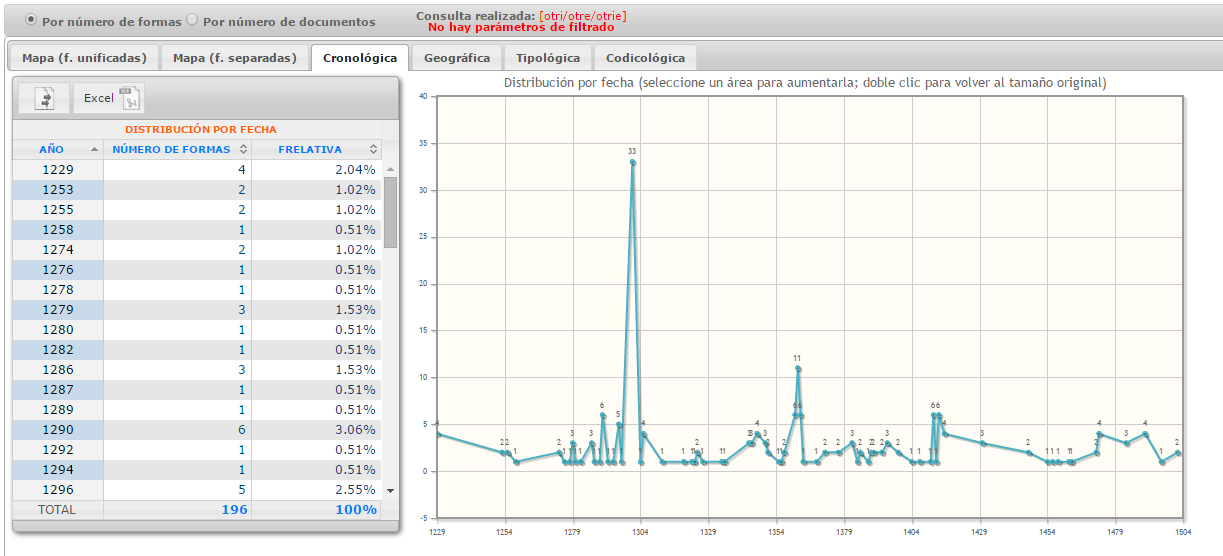The width and height of the screenshot is (1223, 556).
Task: Open the Codicológica tab
Action: 645,58
